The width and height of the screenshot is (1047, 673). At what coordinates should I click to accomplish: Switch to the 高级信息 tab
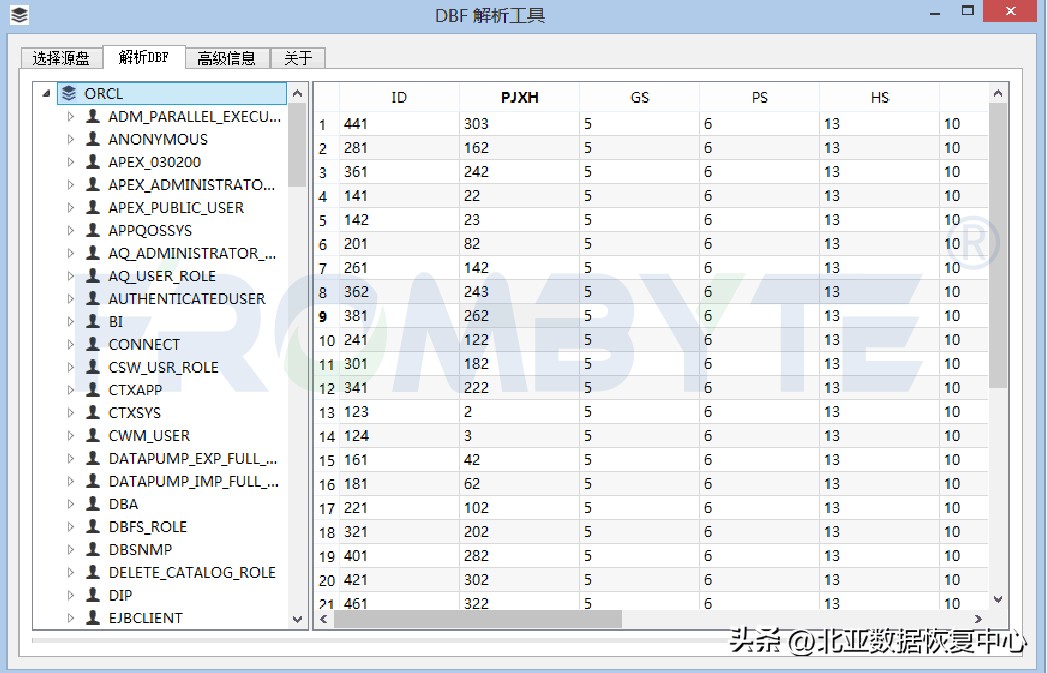coord(227,57)
